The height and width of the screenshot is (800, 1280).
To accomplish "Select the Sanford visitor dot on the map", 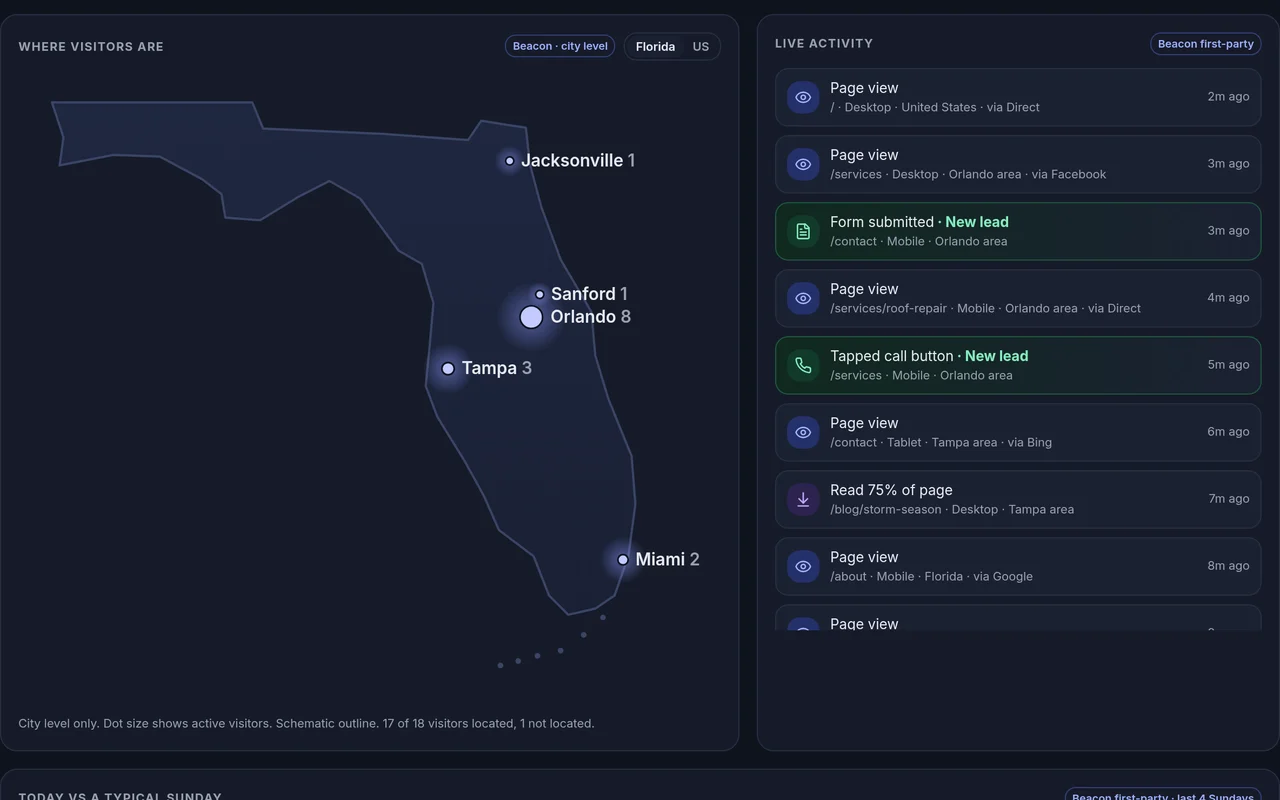I will point(540,294).
